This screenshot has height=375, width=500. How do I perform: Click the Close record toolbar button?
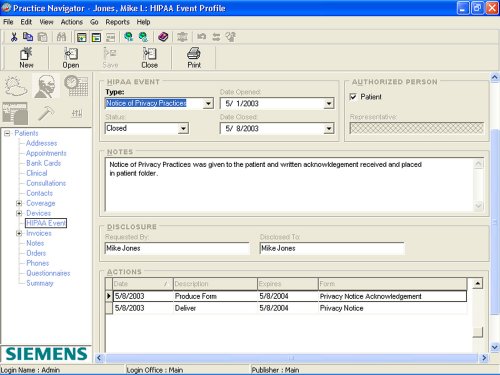149,58
